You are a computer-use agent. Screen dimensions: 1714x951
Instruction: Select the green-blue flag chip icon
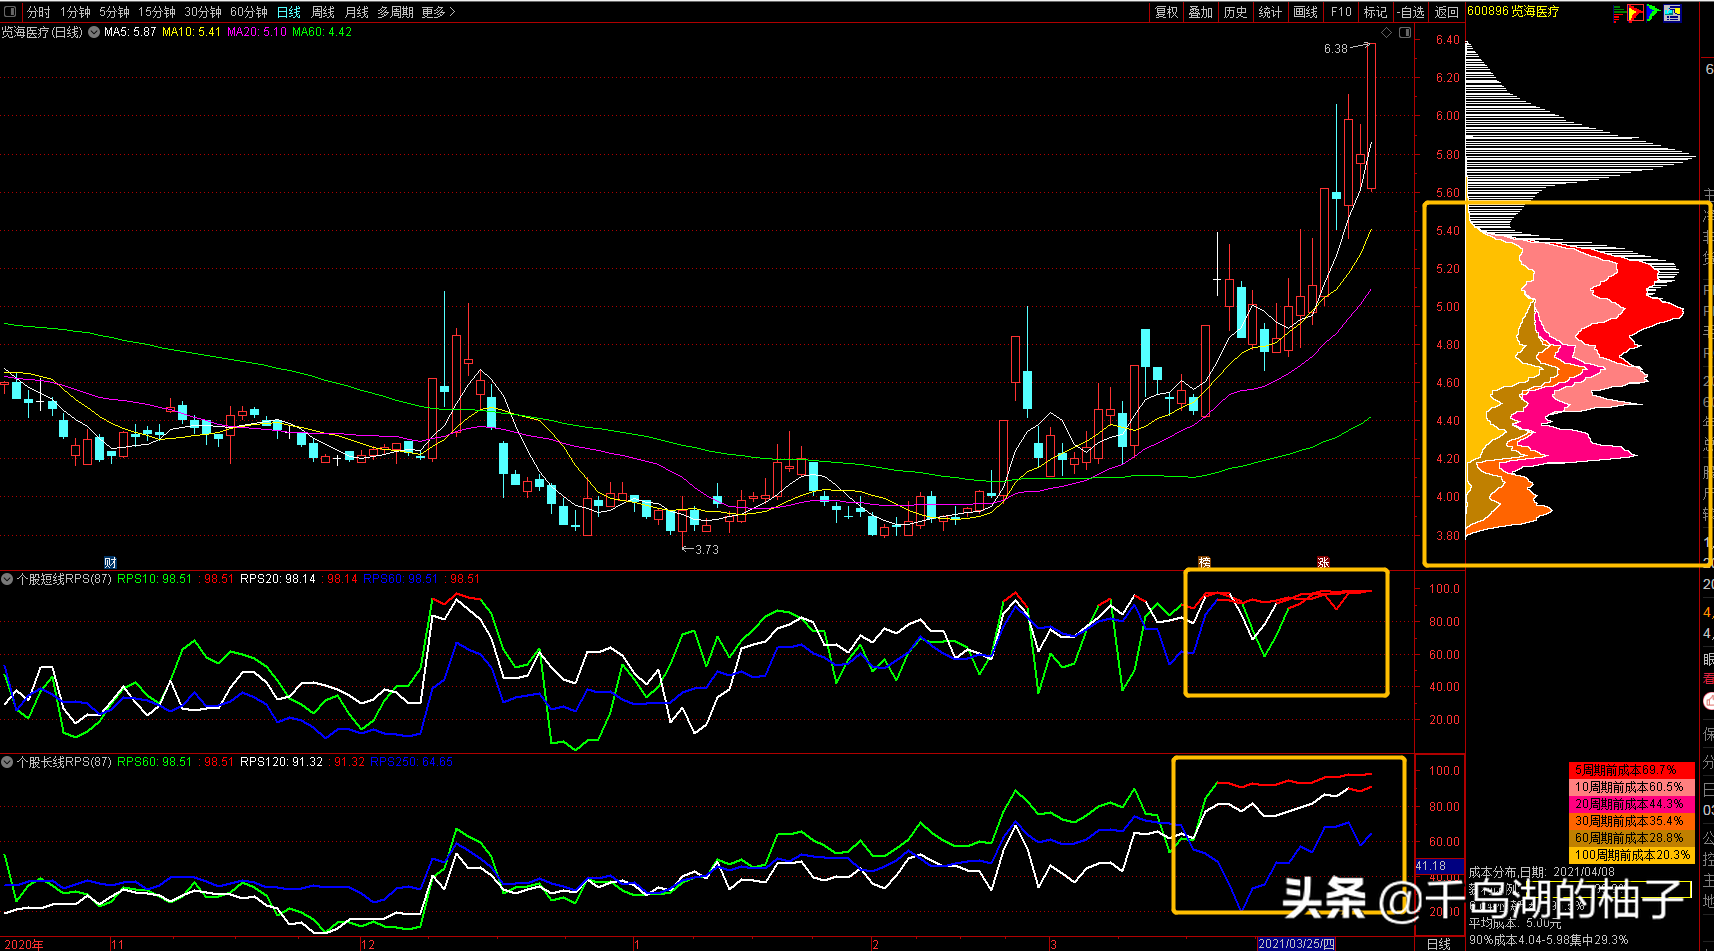[1654, 13]
